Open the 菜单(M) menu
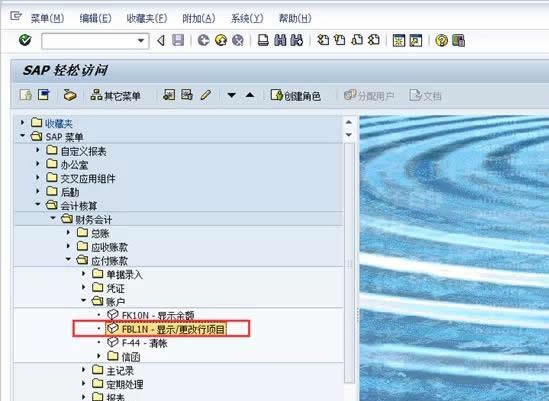The height and width of the screenshot is (401, 549). tap(47, 18)
